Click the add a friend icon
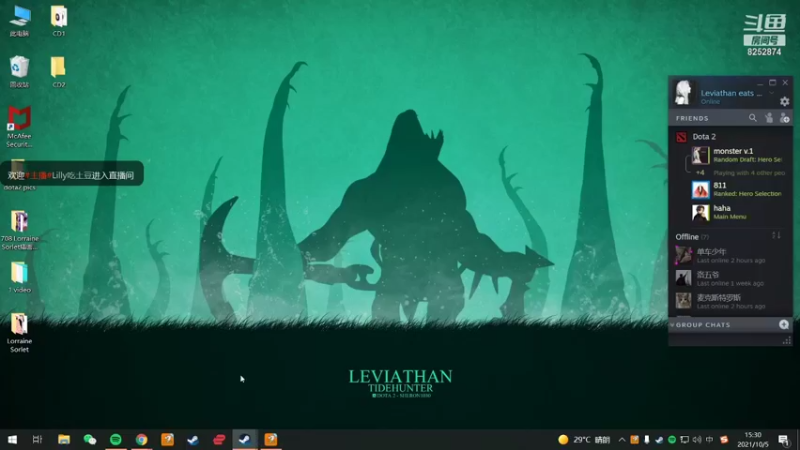This screenshot has height=450, width=800. point(785,118)
